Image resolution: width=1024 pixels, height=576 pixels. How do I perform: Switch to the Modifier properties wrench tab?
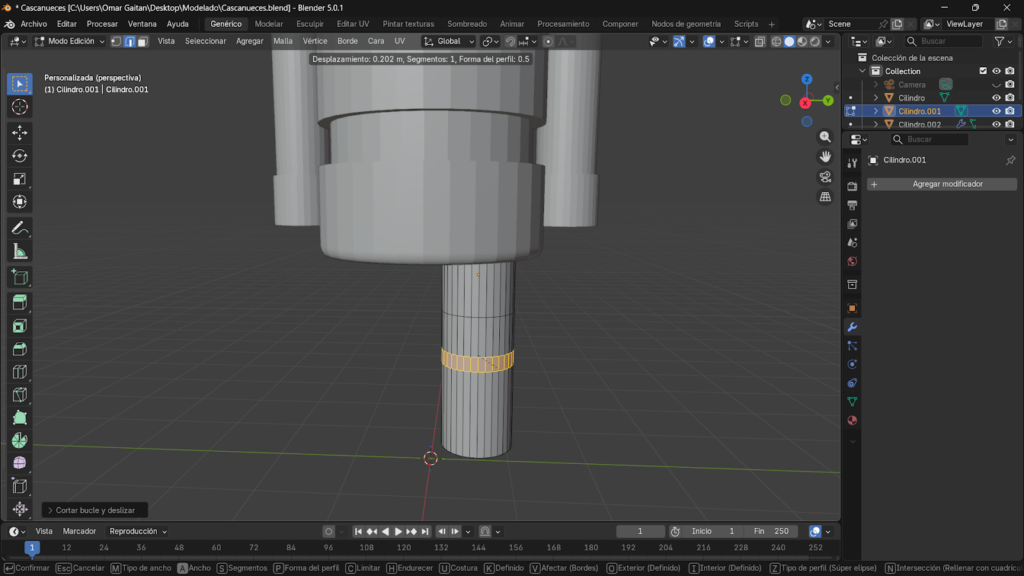click(852, 326)
